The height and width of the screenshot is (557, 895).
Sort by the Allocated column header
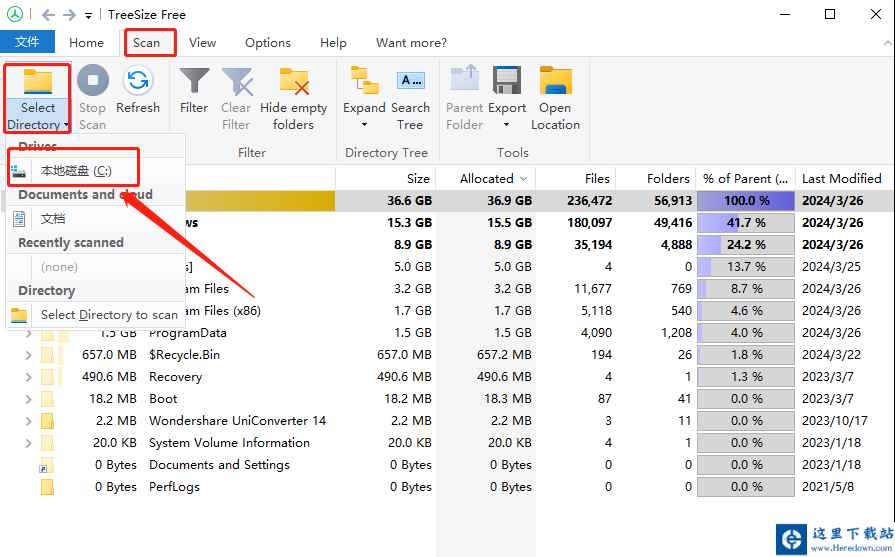coord(486,179)
